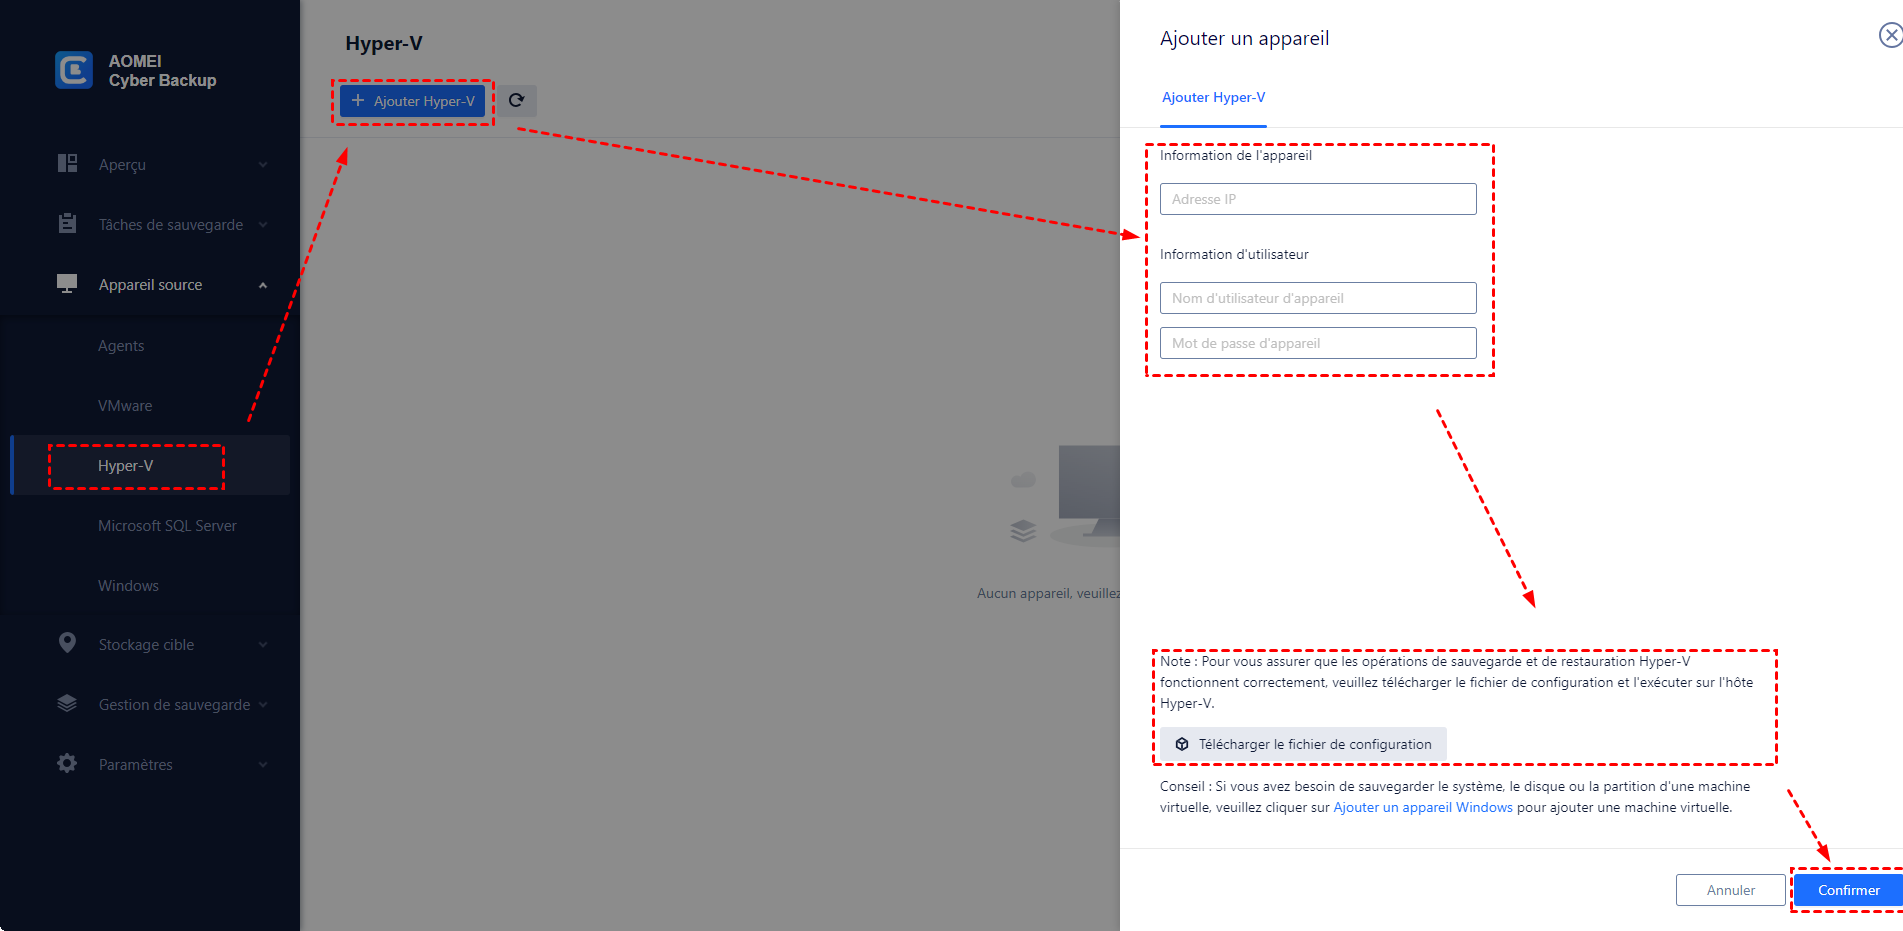
Task: Click the Gestion de sauvegarde layers icon
Action: coord(67,703)
